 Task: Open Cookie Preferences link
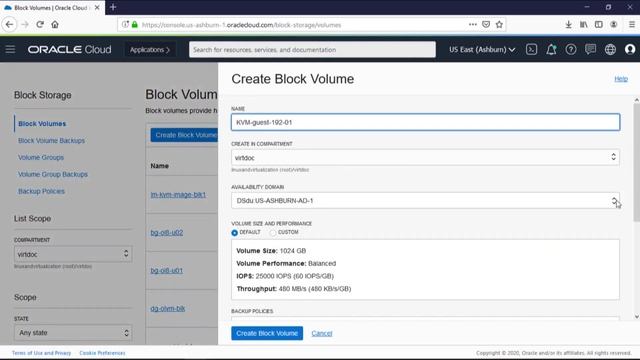point(102,353)
